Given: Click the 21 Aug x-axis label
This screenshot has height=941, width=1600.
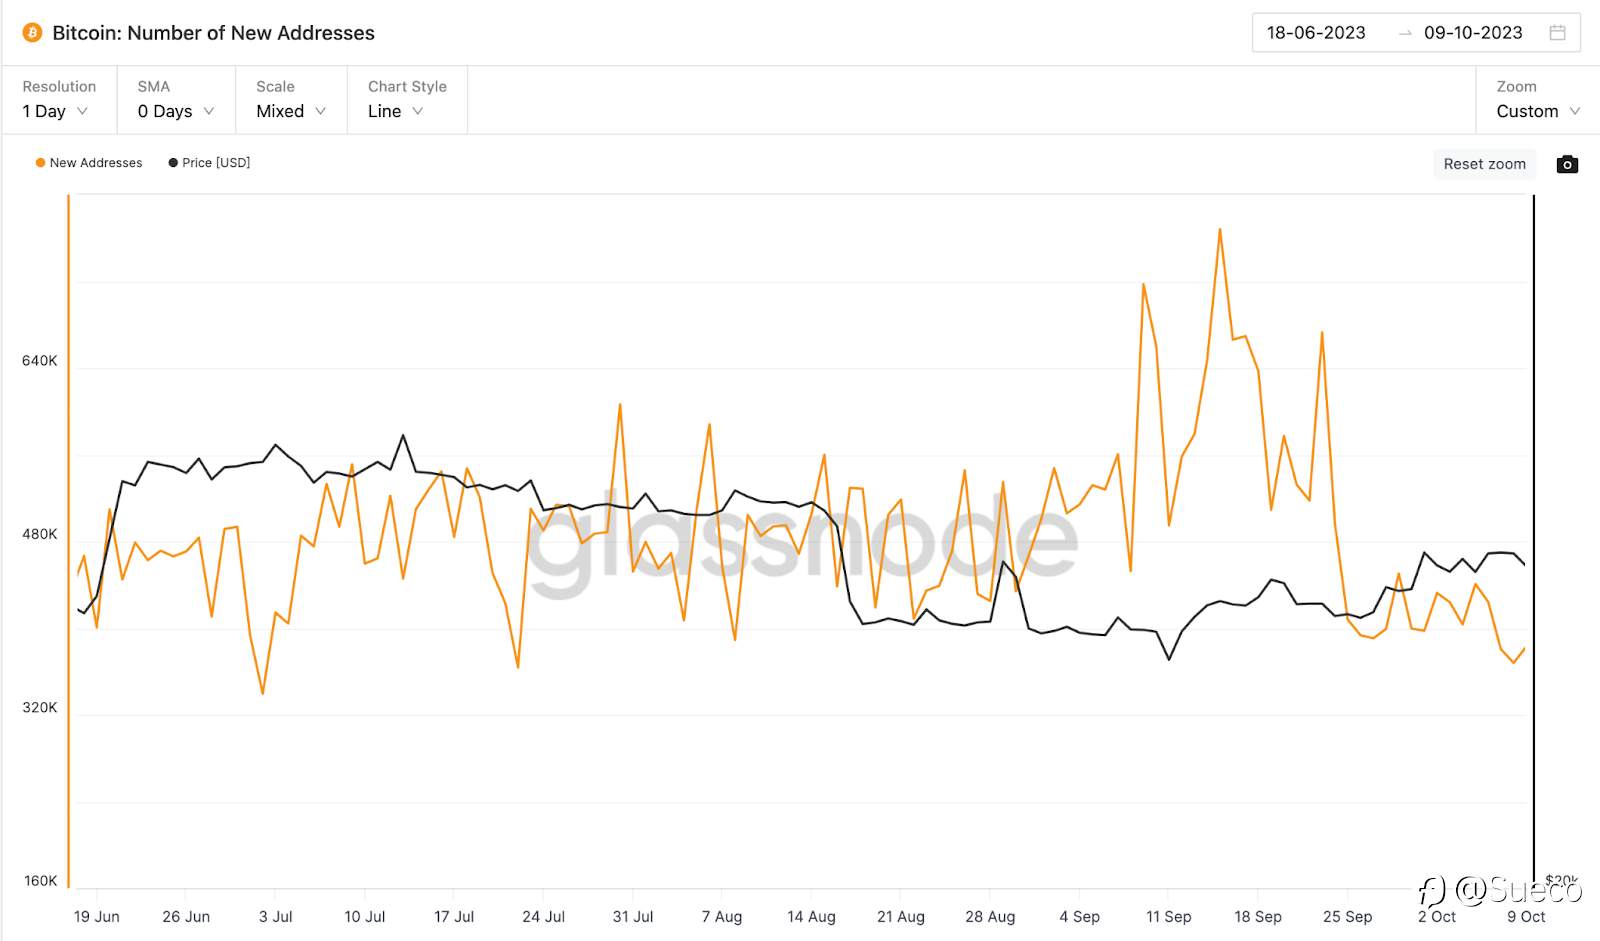Looking at the screenshot, I should click(x=901, y=917).
